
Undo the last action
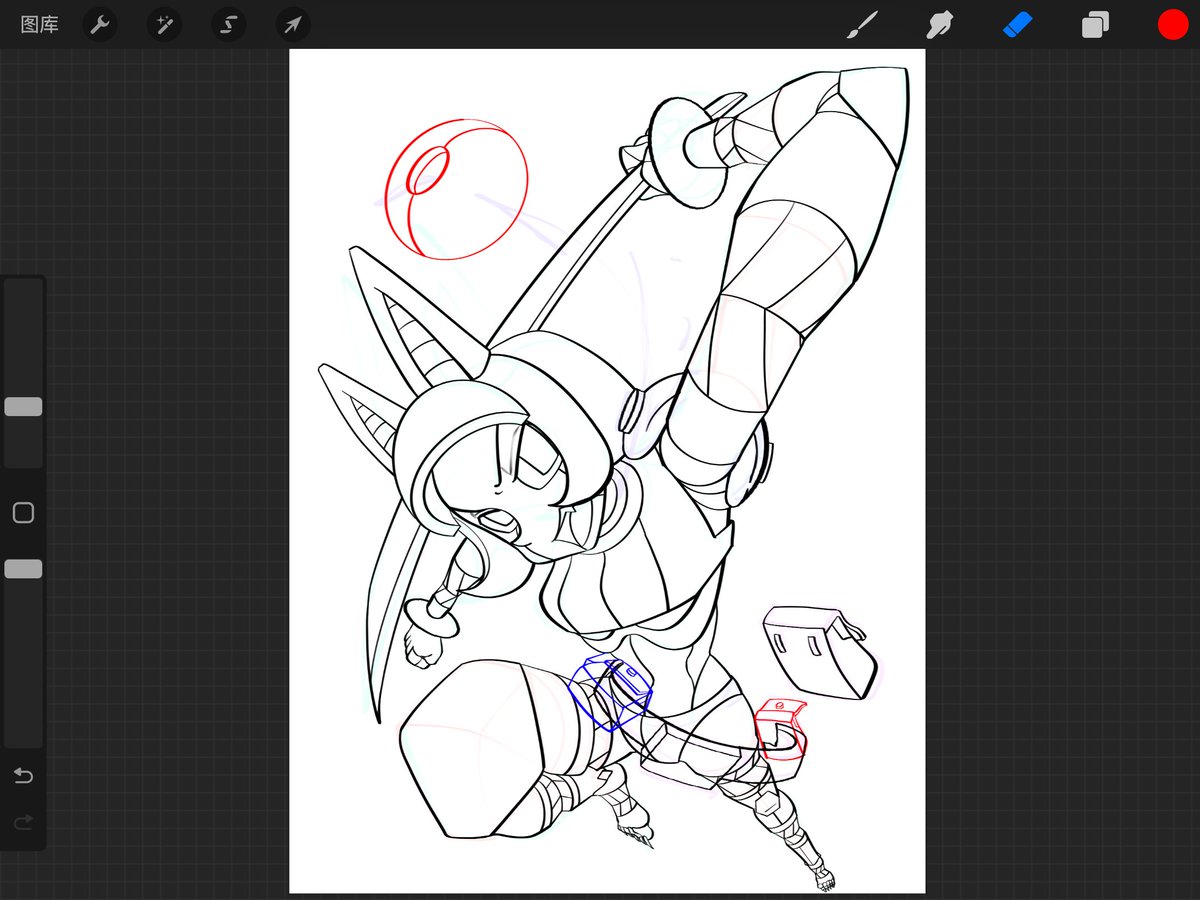point(23,776)
